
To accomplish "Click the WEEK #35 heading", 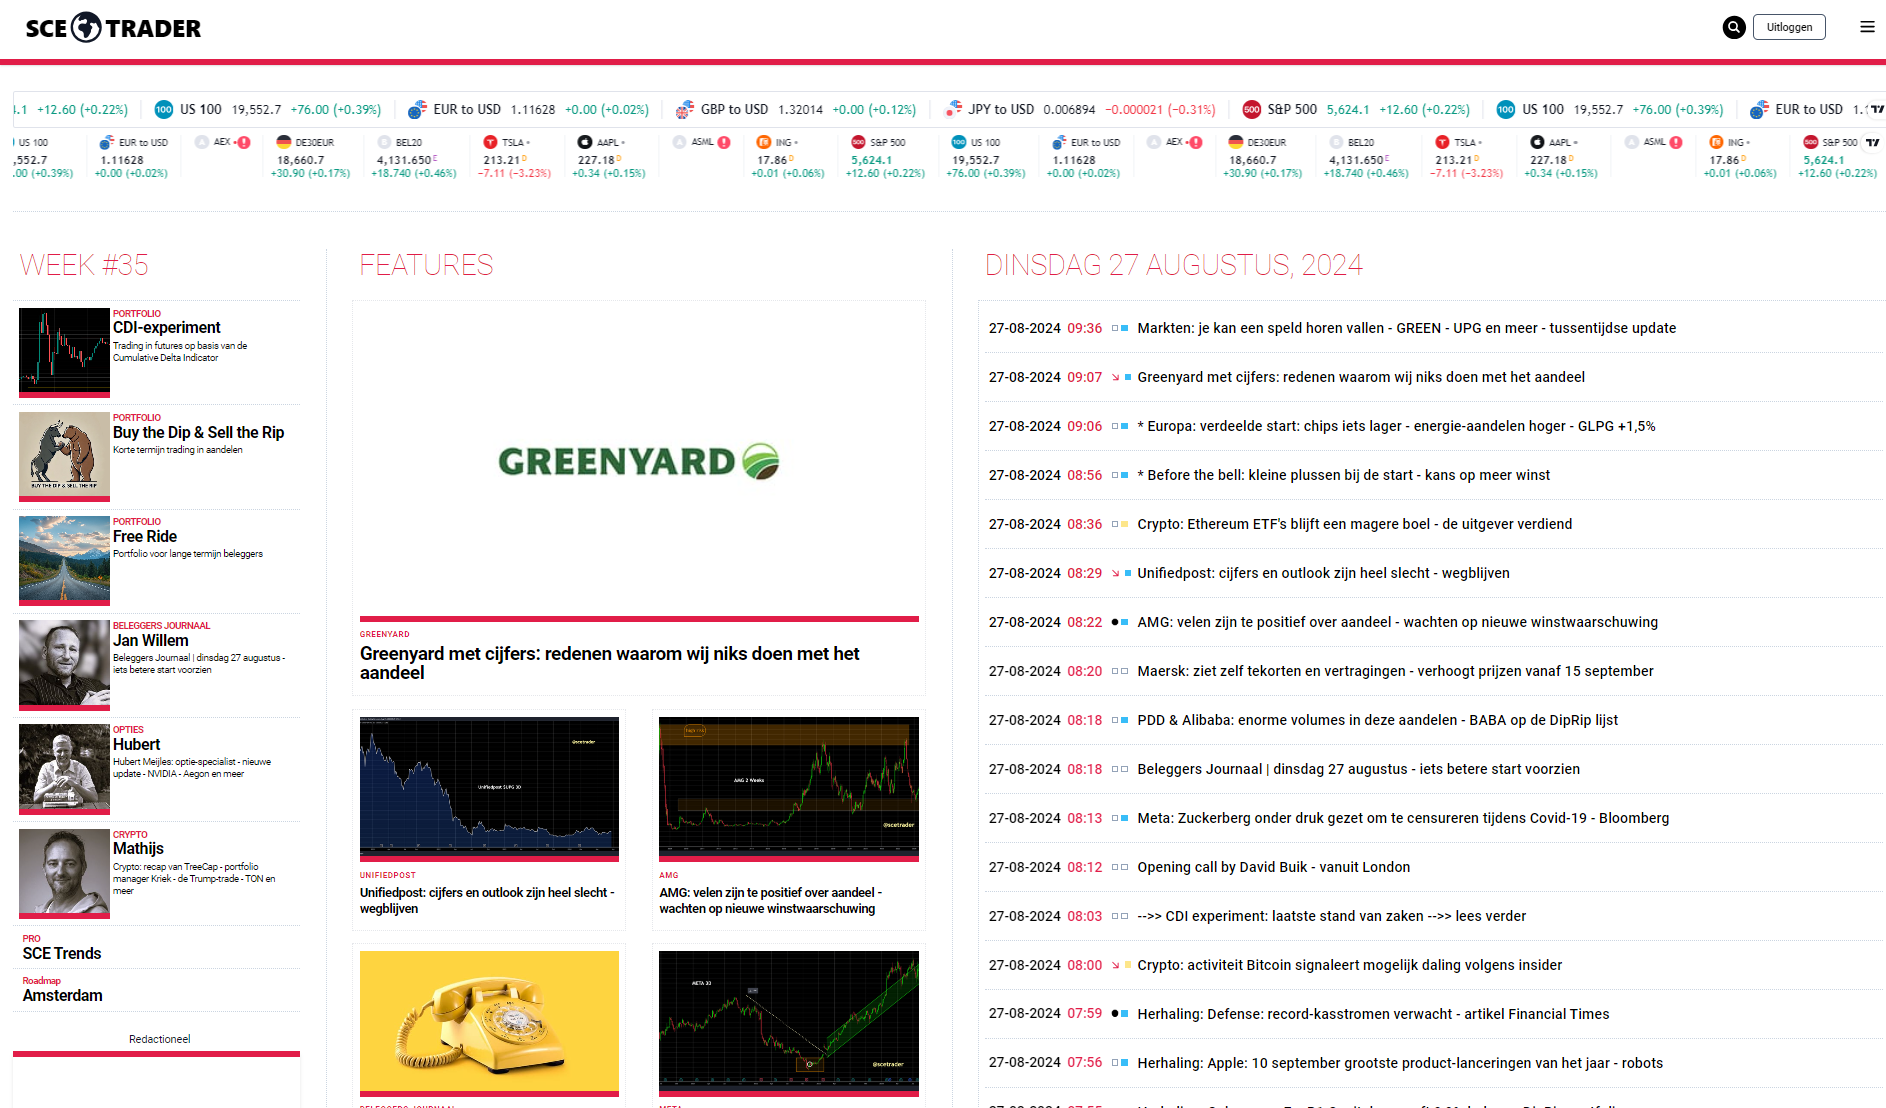I will pos(84,265).
